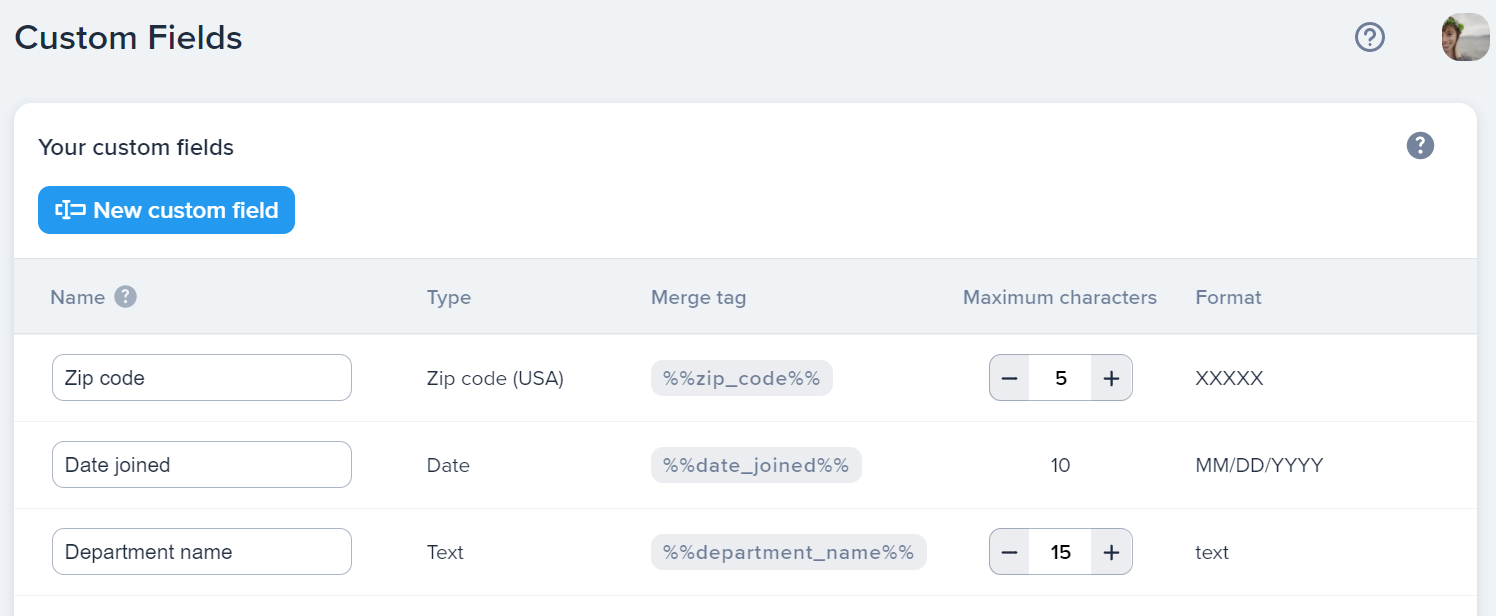1496x616 pixels.
Task: Click the %%zip_code%% merge tag
Action: click(741, 378)
